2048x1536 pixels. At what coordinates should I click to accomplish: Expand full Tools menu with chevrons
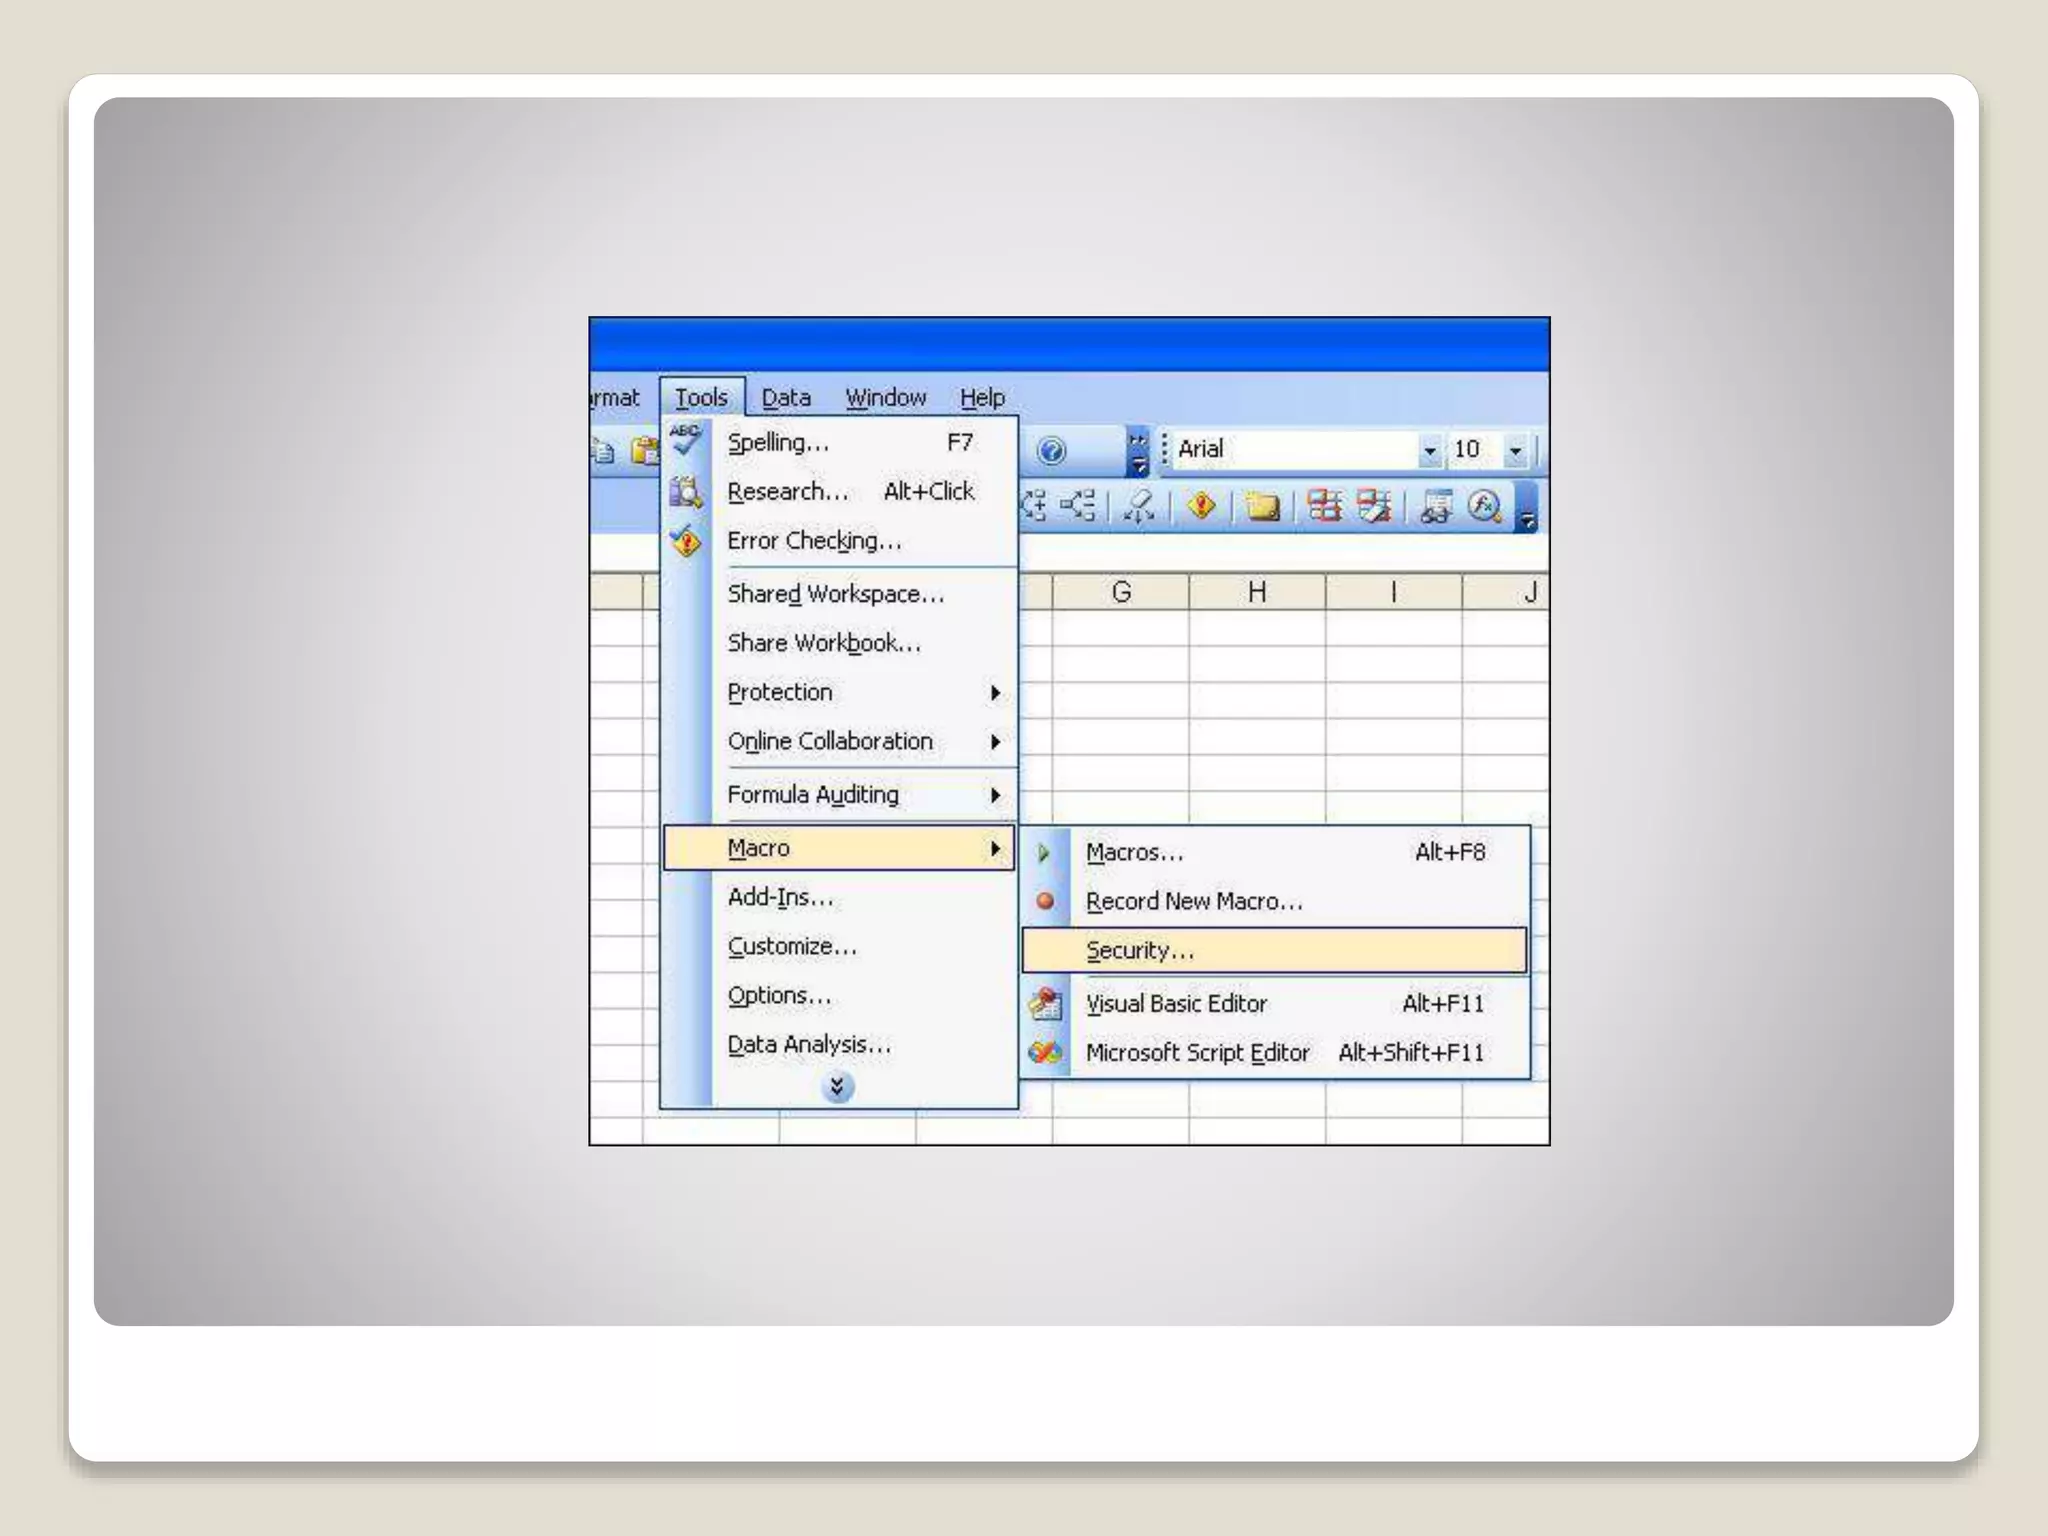[x=838, y=1087]
